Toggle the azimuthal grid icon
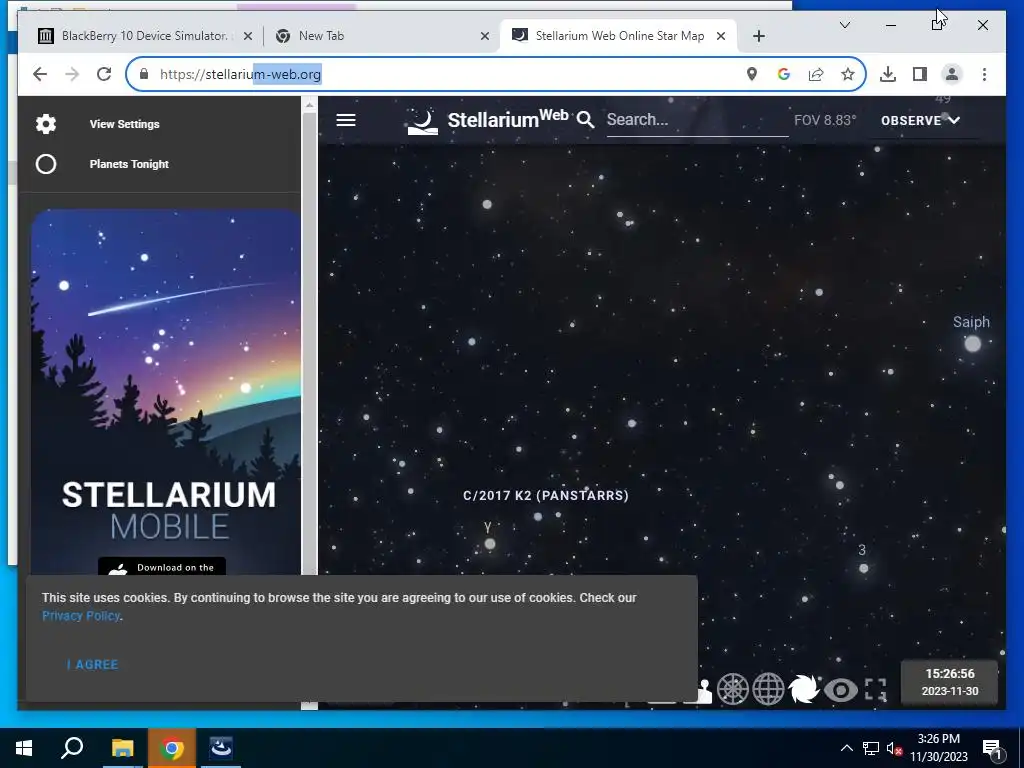This screenshot has height=768, width=1024. [733, 689]
